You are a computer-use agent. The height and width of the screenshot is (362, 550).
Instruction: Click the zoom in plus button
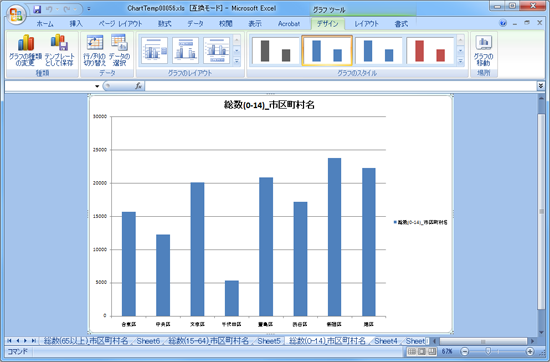pyautogui.click(x=530, y=351)
